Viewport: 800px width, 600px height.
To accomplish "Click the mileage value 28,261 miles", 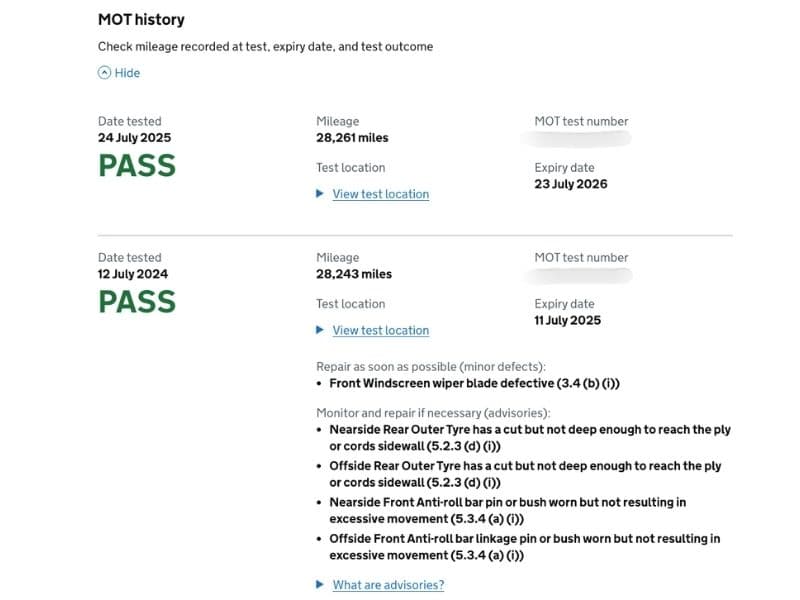I will [351, 137].
